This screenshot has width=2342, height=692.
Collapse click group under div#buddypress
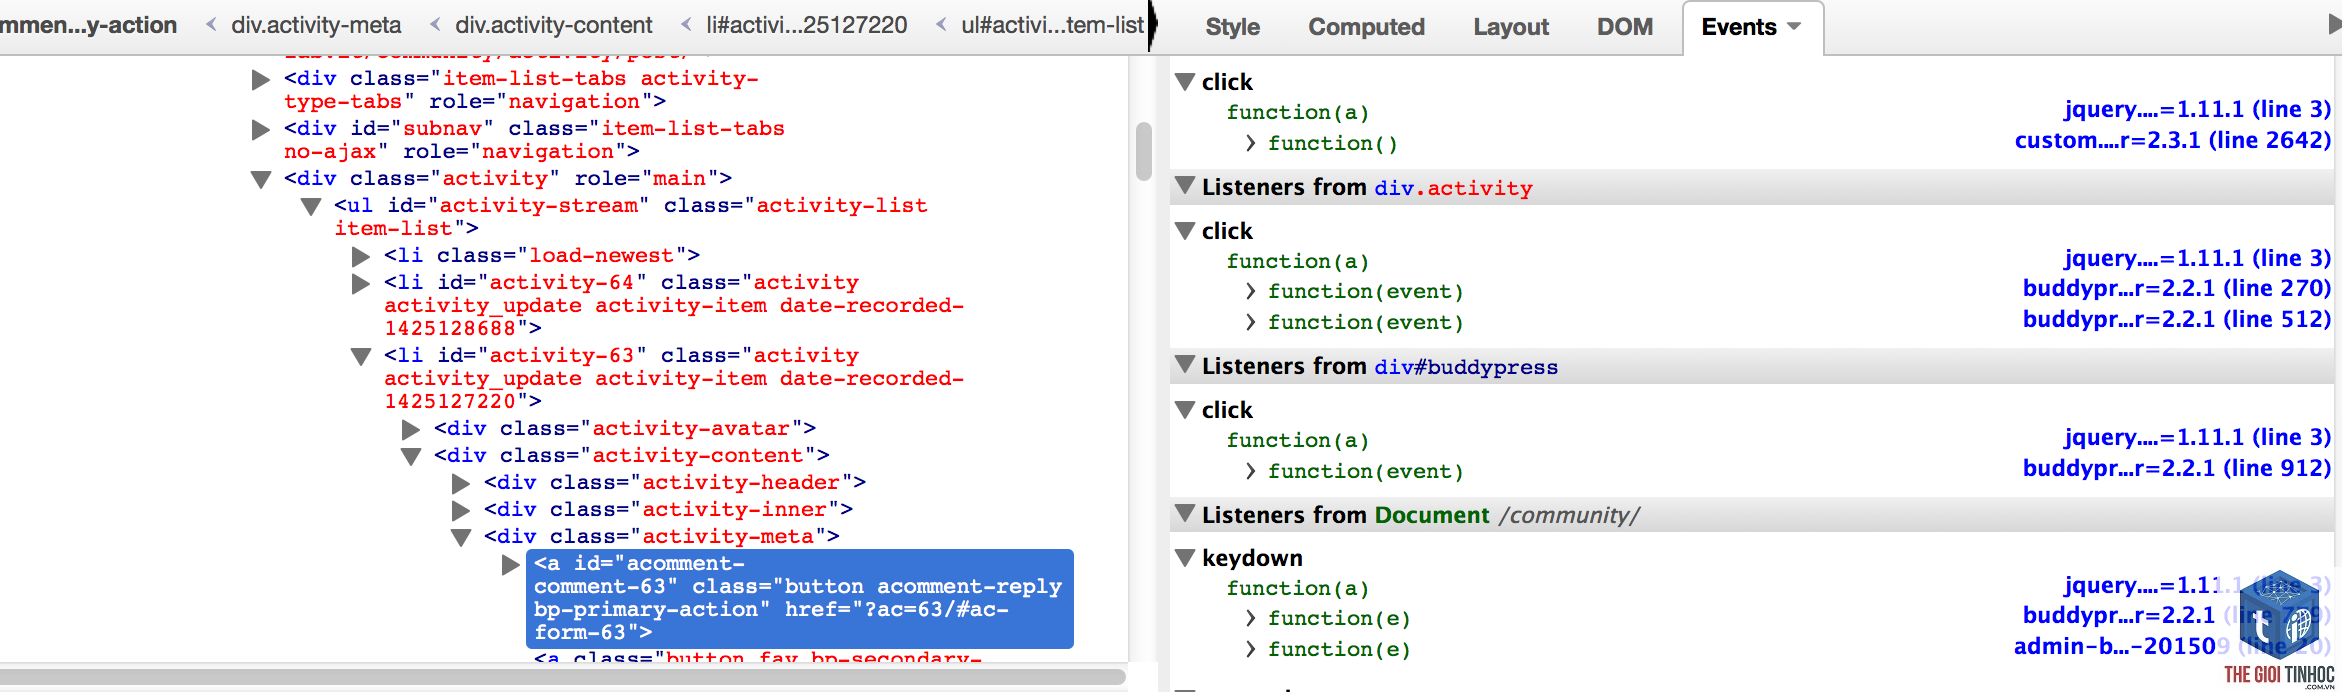[1185, 410]
